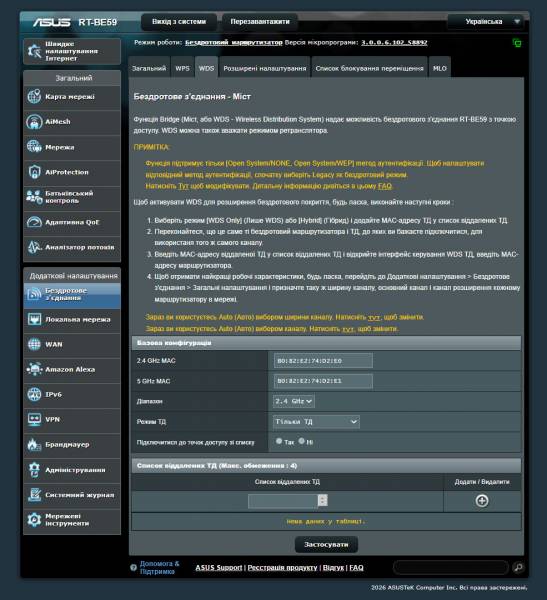This screenshot has height=600, width=547.
Task: Open the FAQ link in the note
Action: point(385,186)
